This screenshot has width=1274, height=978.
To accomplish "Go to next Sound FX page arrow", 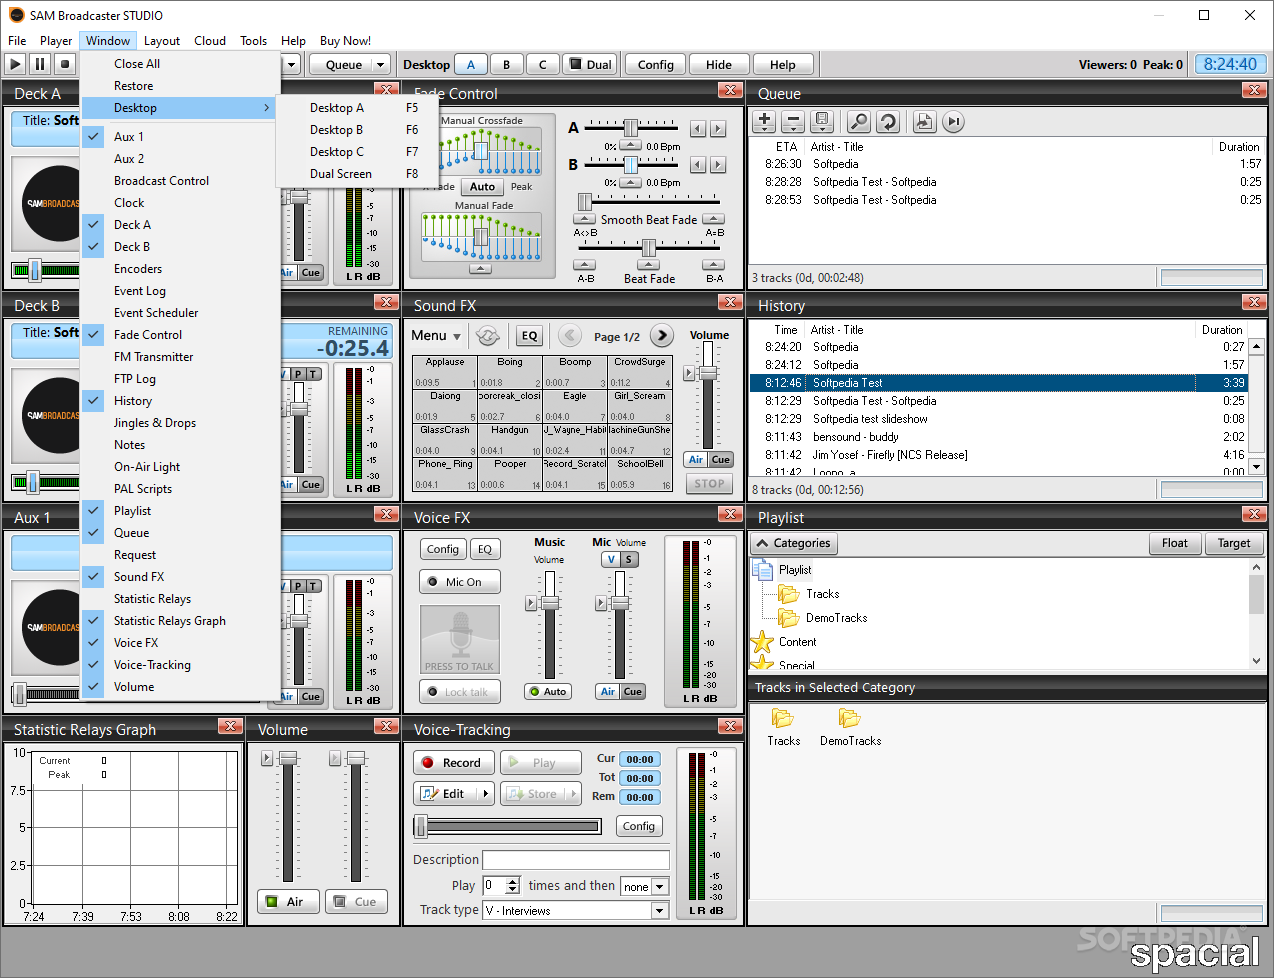I will [662, 336].
